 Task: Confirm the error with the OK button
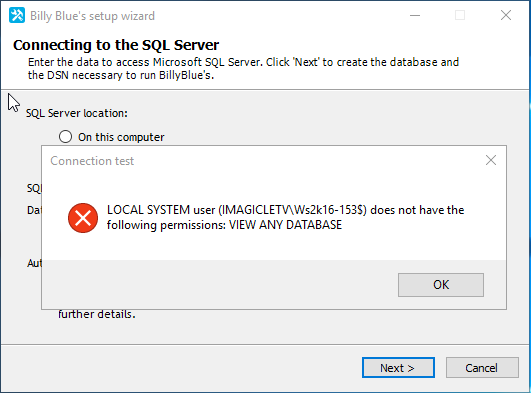441,285
